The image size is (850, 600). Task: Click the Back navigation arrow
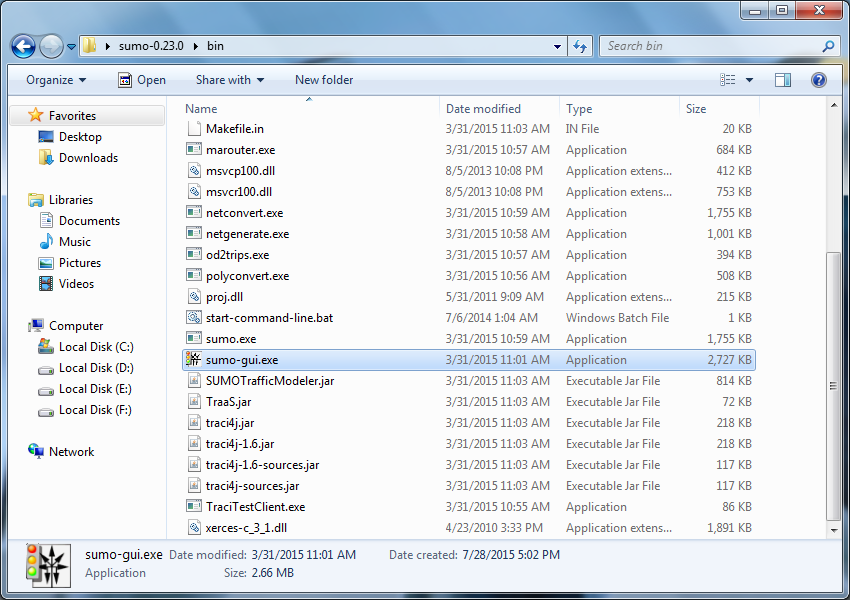click(x=24, y=46)
